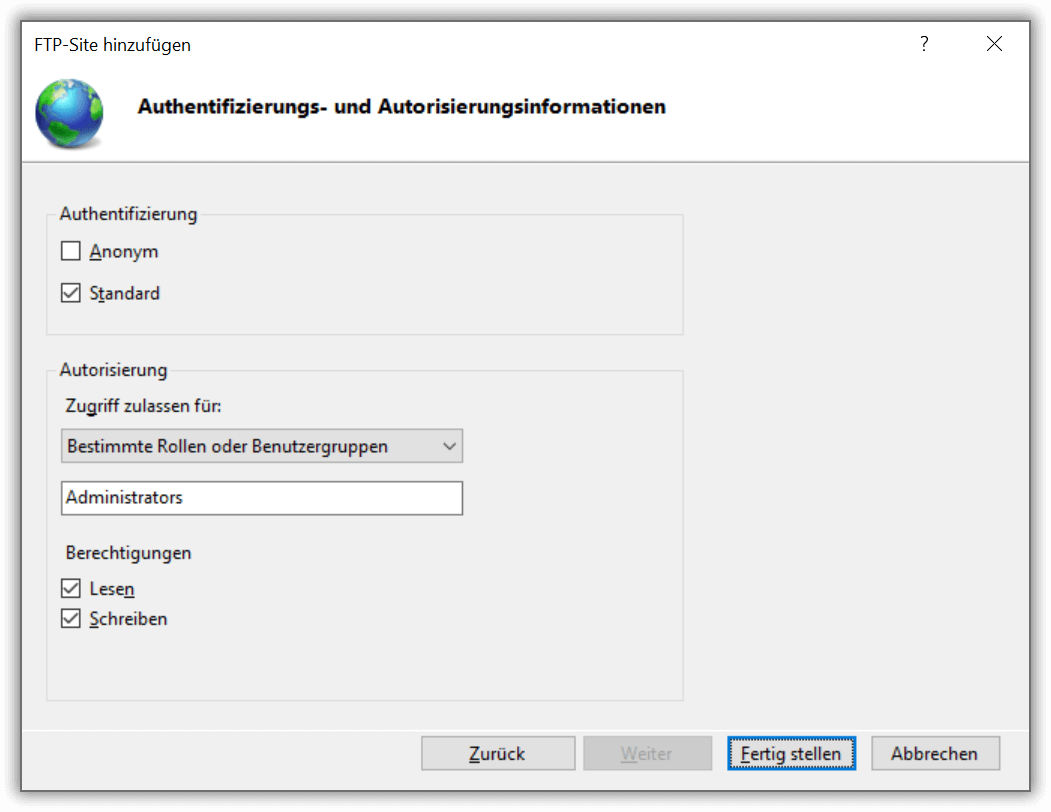
Task: Click the 'Authentifizierung' group label
Action: click(128, 214)
